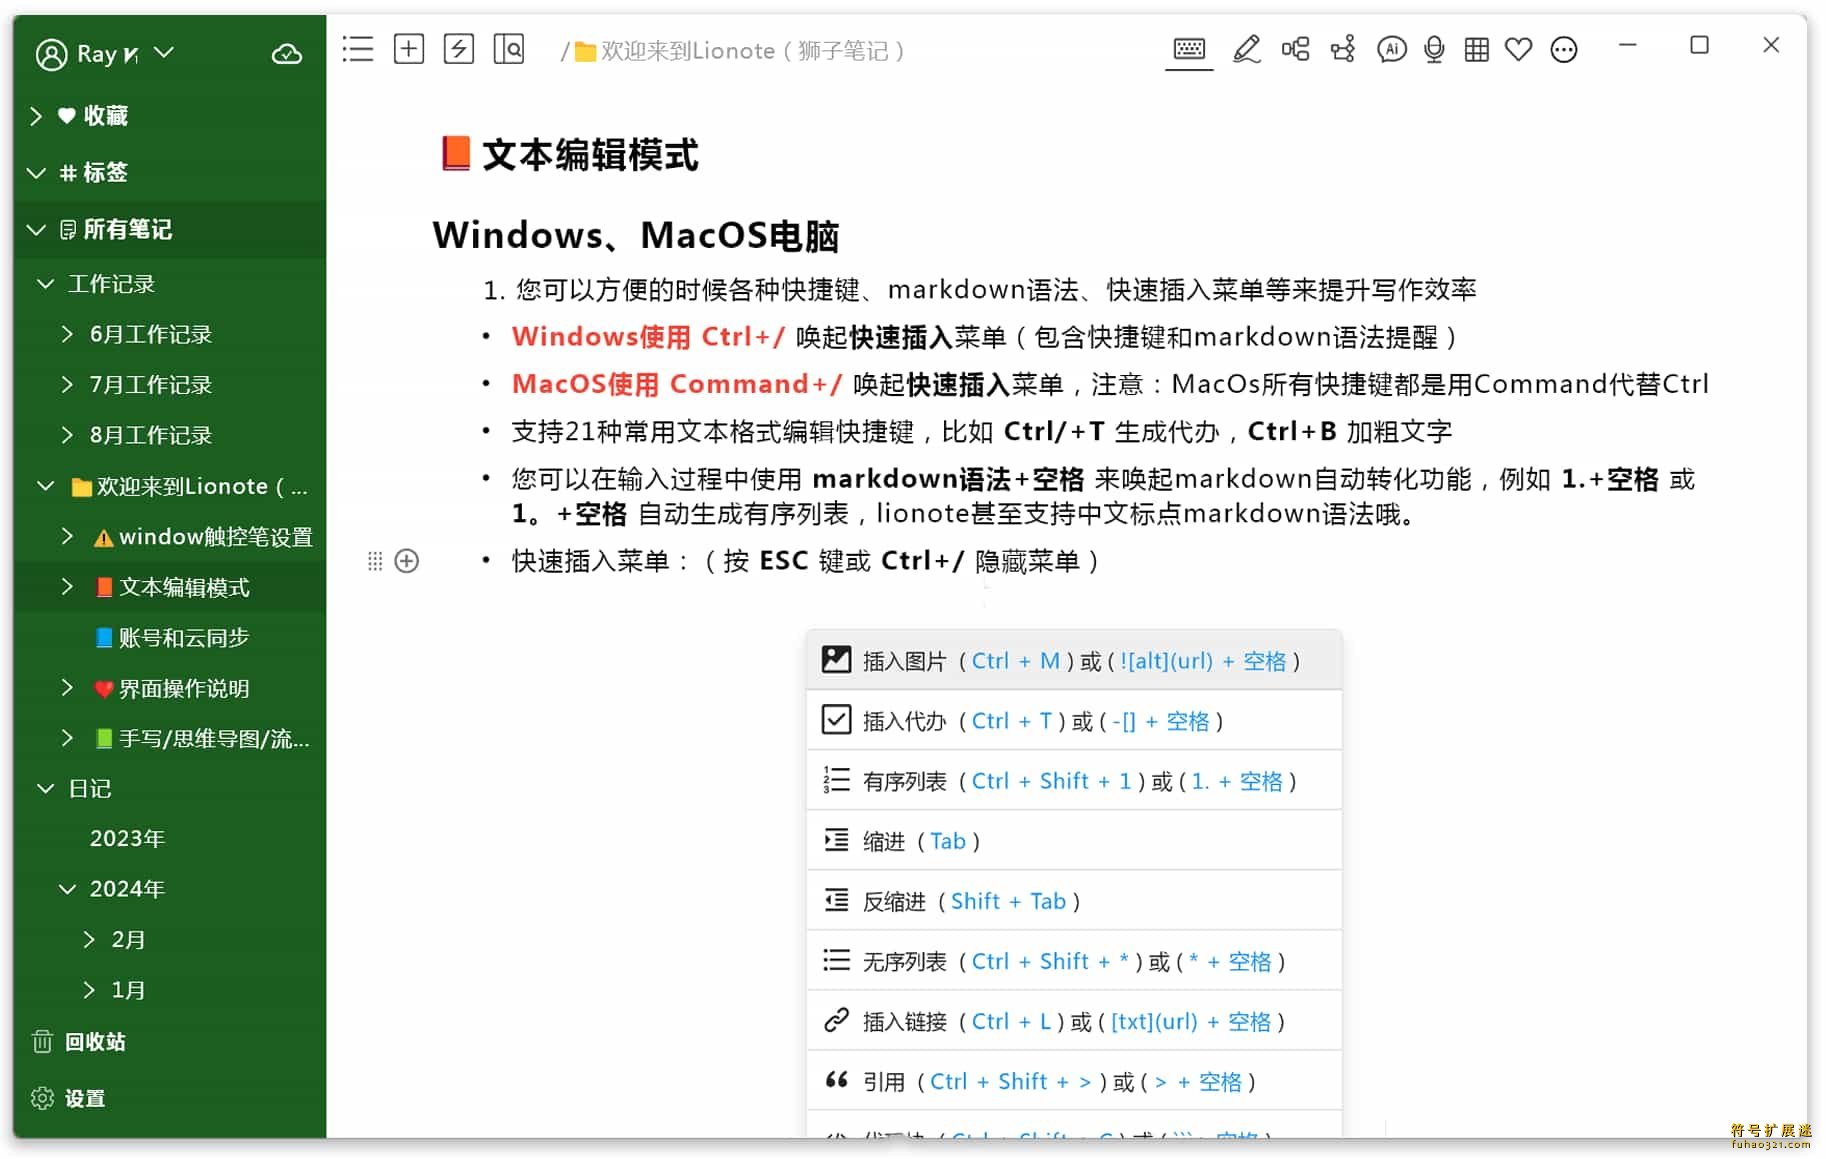Screen dimensions: 1826x1159
Task: Open 欢迎来到Lionote folder in sidebar
Action: (x=190, y=487)
